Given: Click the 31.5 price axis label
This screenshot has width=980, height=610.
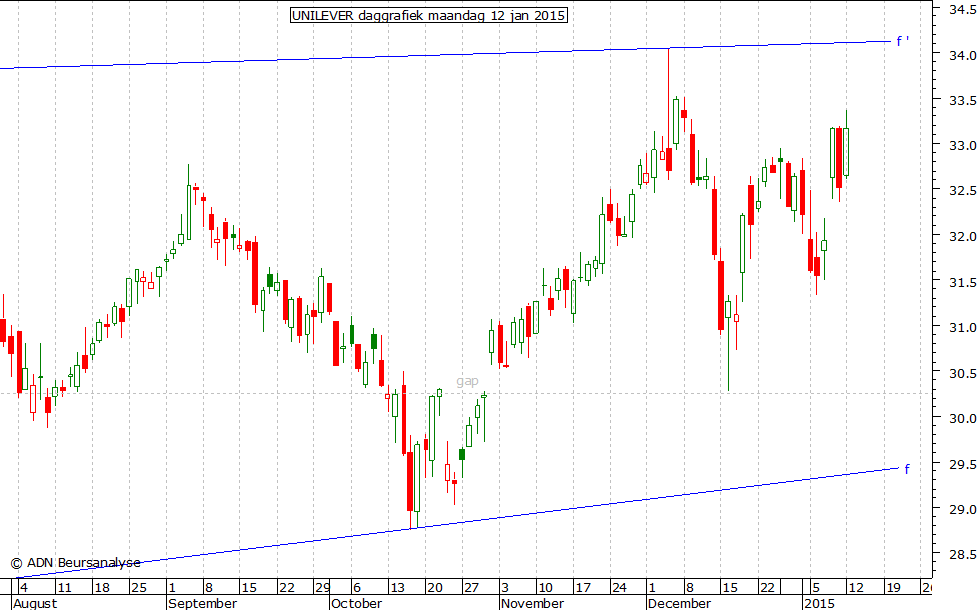Looking at the screenshot, I should (x=962, y=282).
